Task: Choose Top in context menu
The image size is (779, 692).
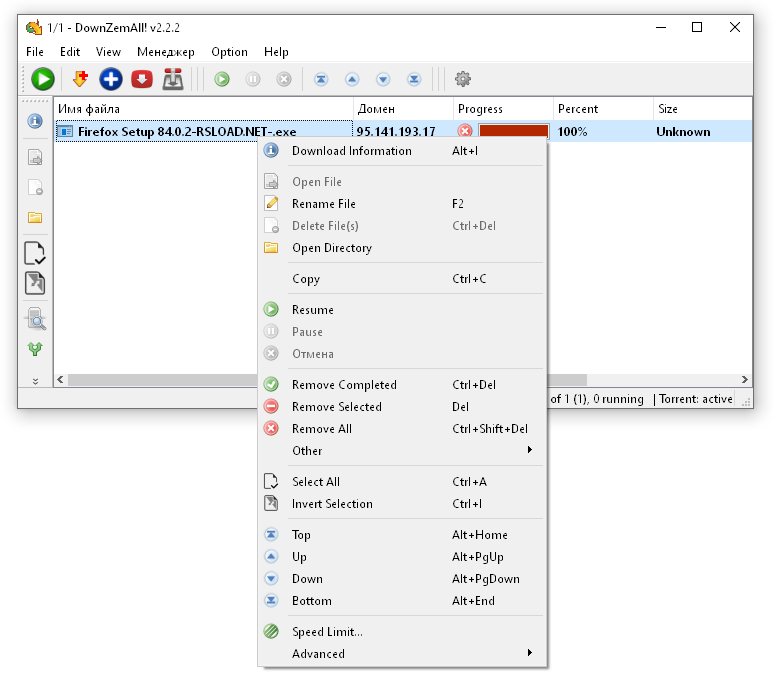Action: [402, 534]
